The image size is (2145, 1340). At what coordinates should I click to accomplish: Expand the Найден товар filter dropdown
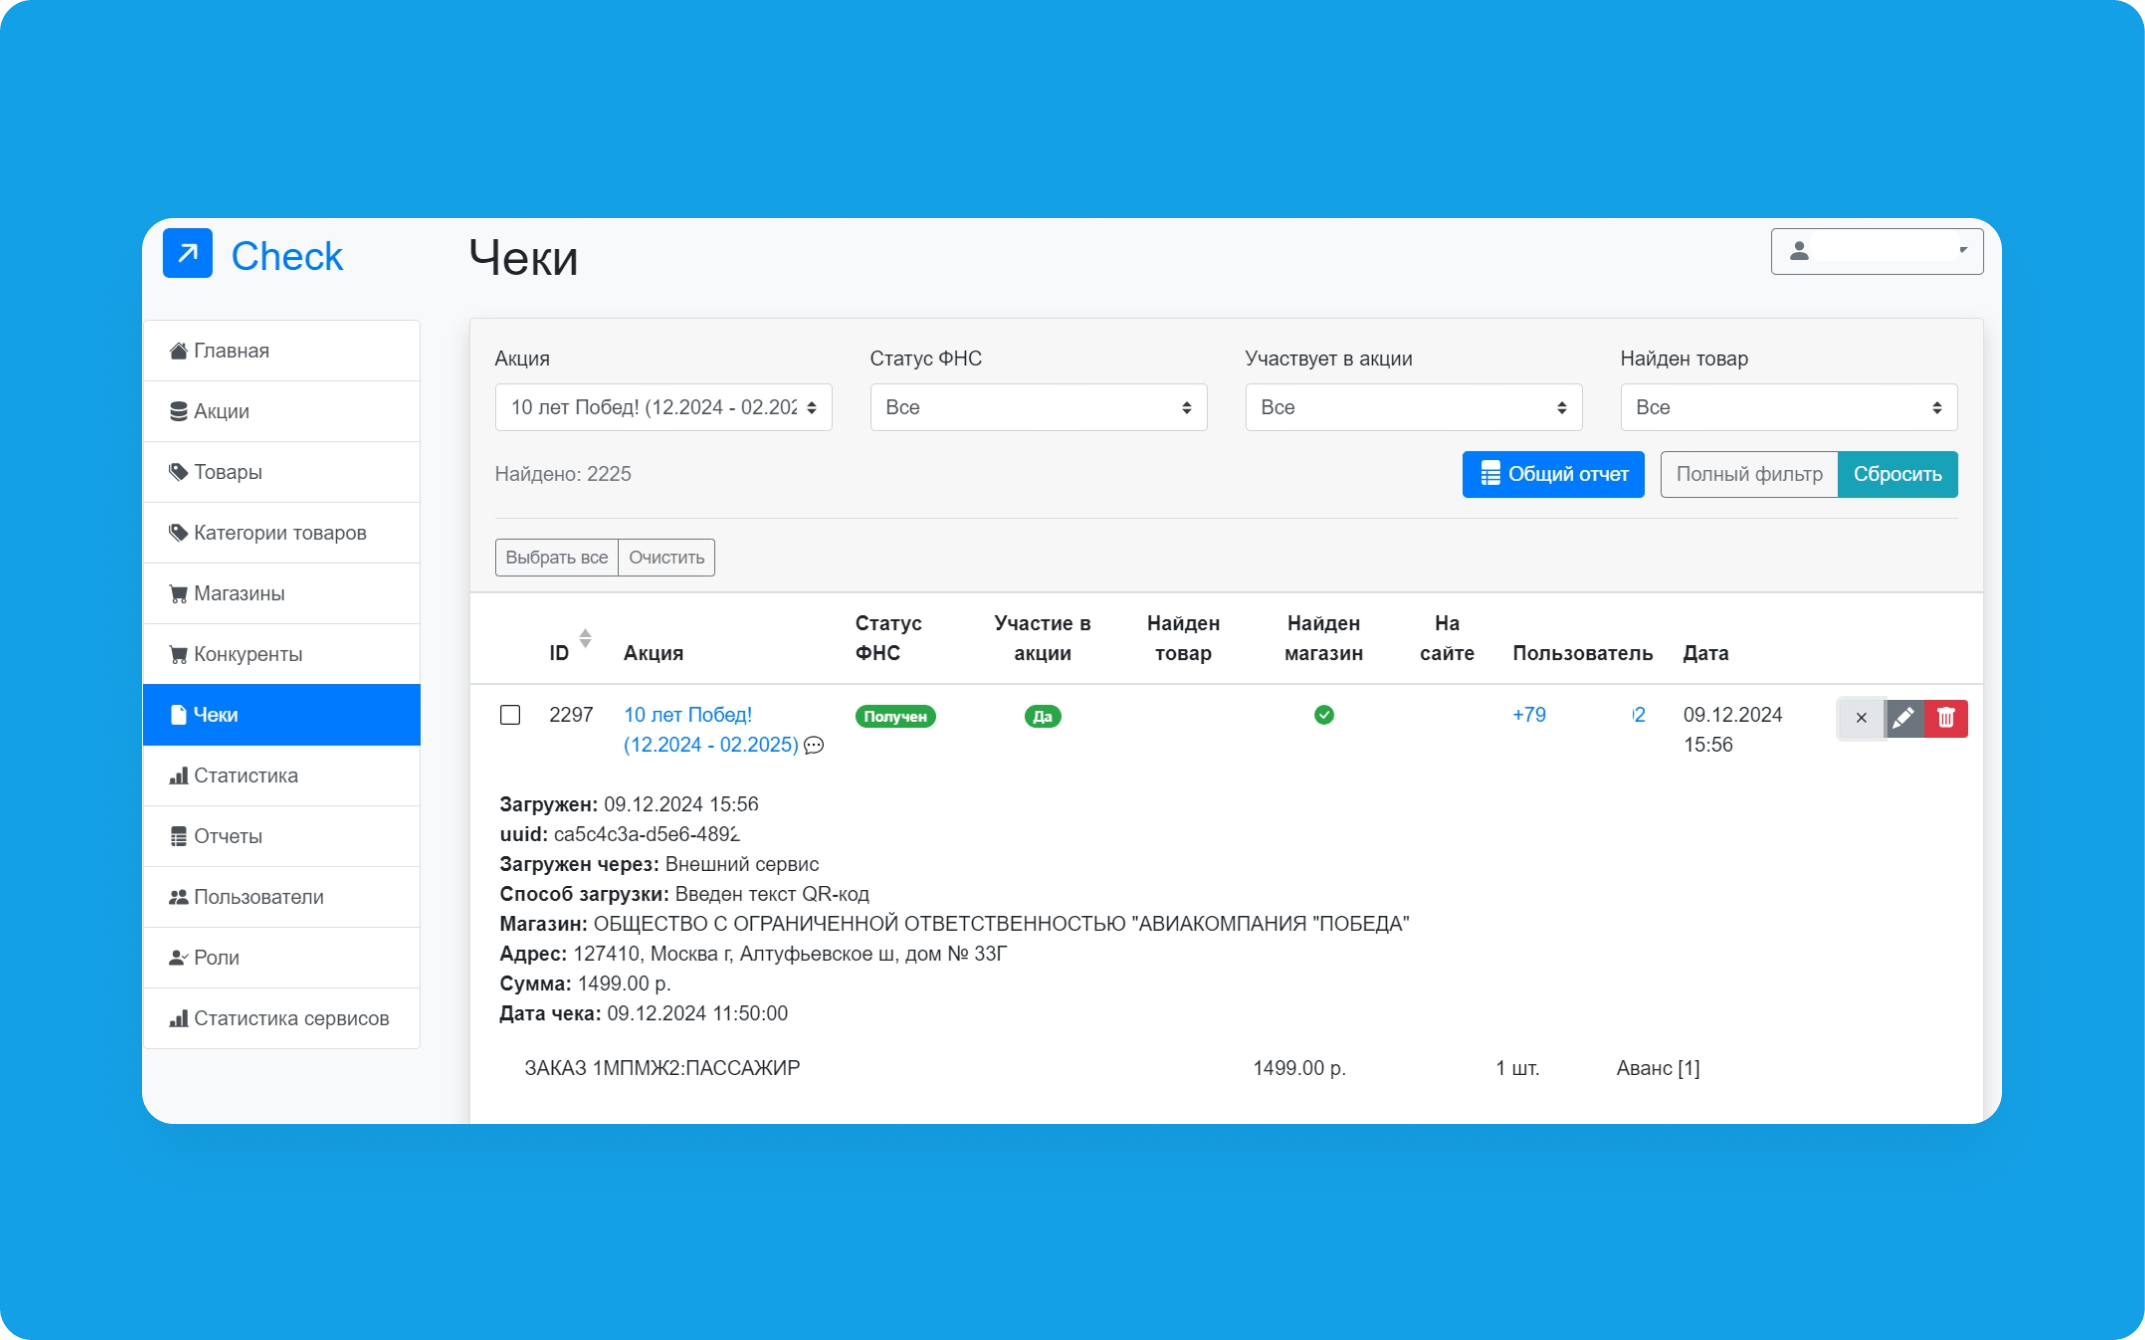tap(1788, 407)
